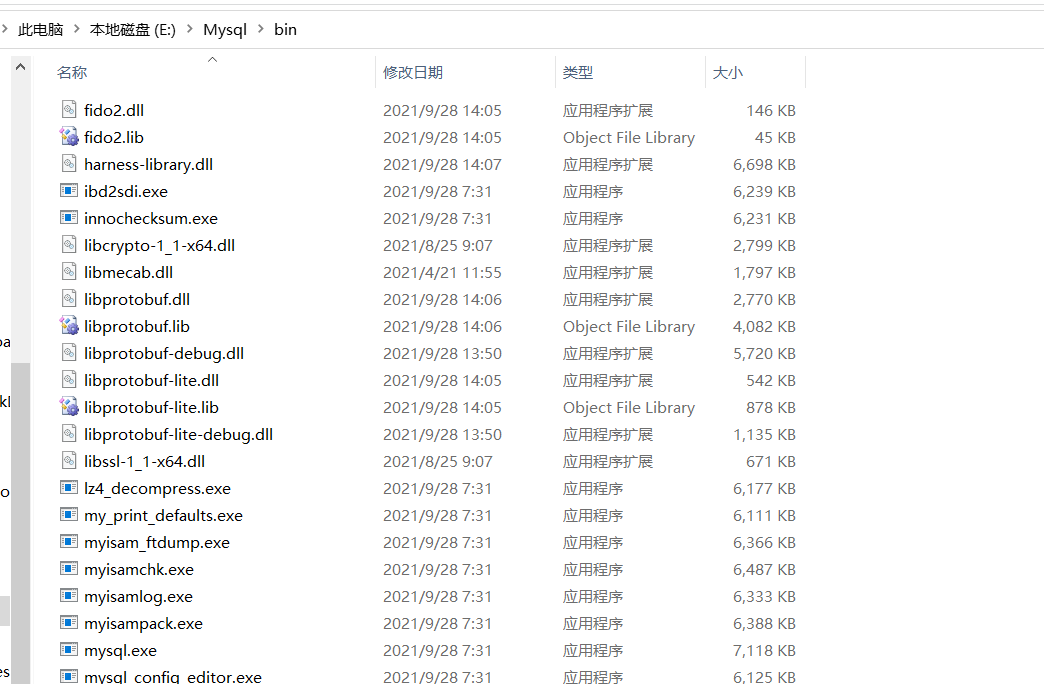
Task: Select the file name mysql.exe
Action: click(121, 650)
